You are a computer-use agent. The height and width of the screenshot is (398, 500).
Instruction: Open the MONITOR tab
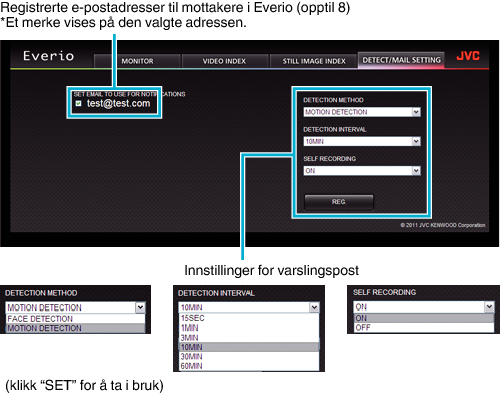pyautogui.click(x=137, y=61)
